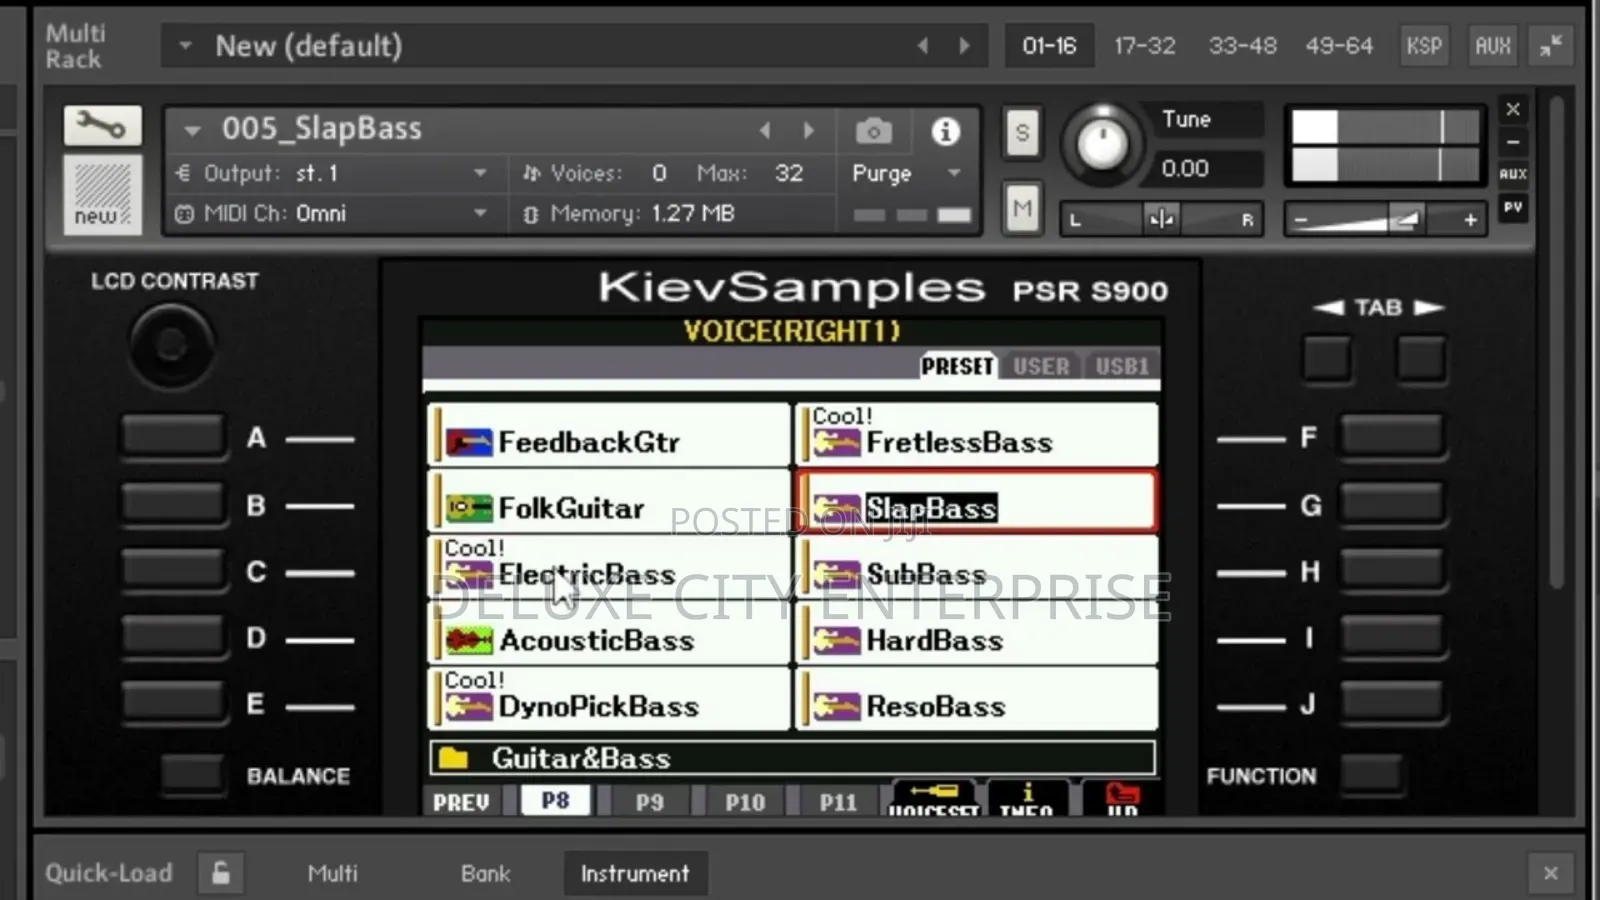Toggle the BALANCE button
The image size is (1600, 900).
(x=192, y=774)
